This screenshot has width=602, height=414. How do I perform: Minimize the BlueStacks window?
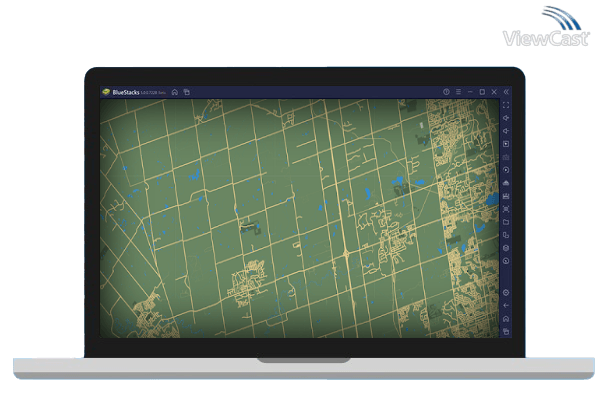[x=470, y=92]
